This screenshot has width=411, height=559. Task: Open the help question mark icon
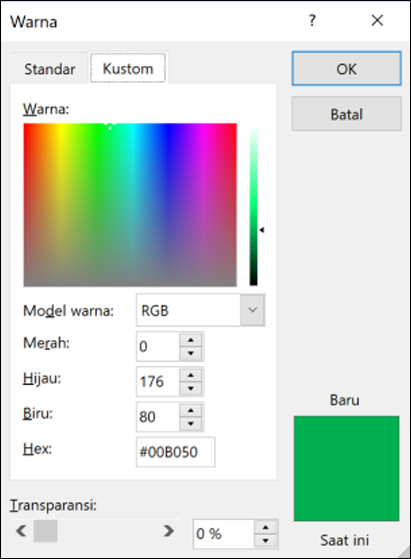coord(312,21)
